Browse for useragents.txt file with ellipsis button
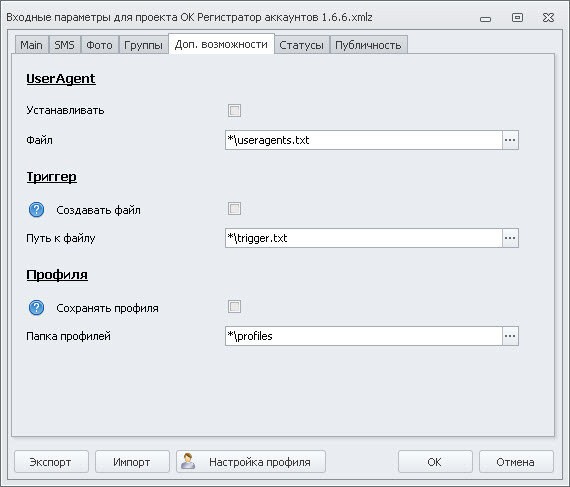Image resolution: width=570 pixels, height=487 pixels. pyautogui.click(x=510, y=140)
